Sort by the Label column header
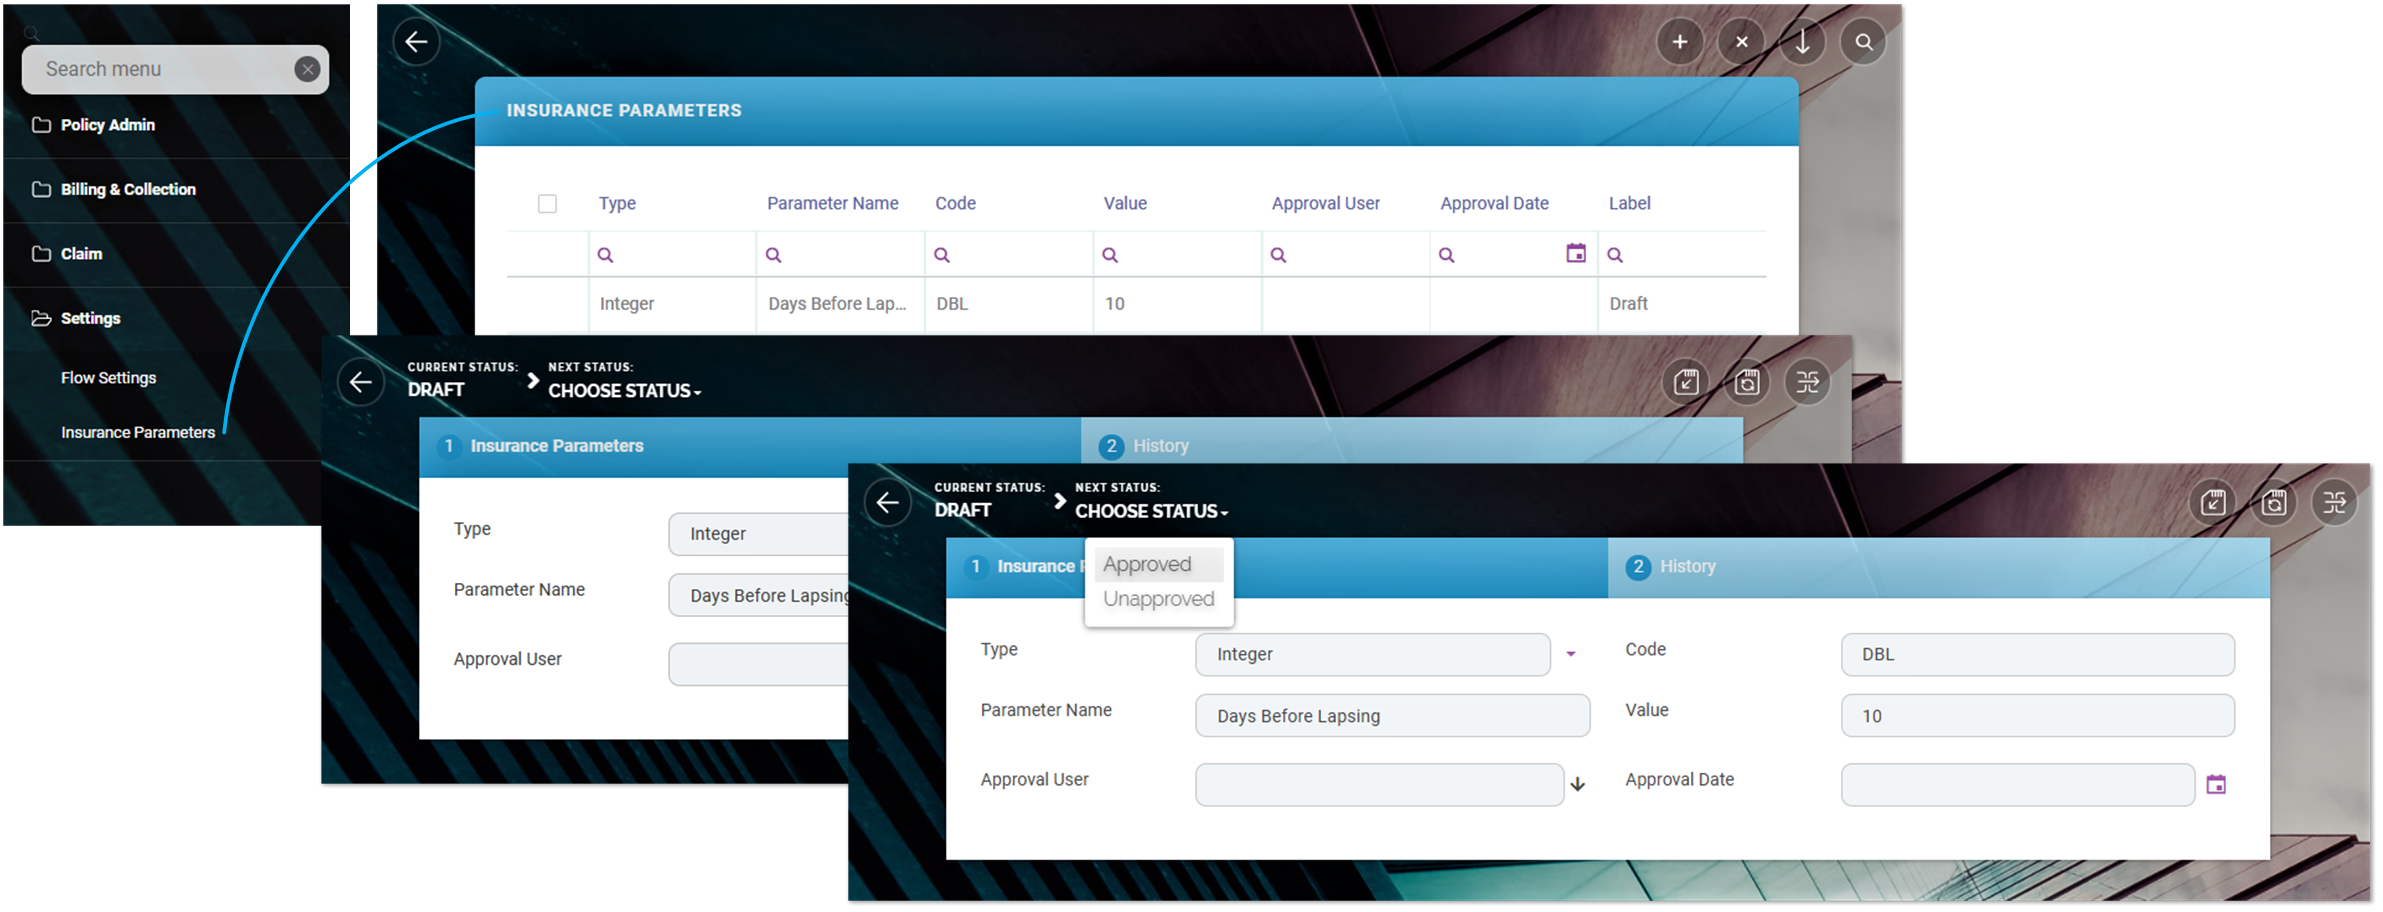The height and width of the screenshot is (912, 2383). (x=1629, y=203)
